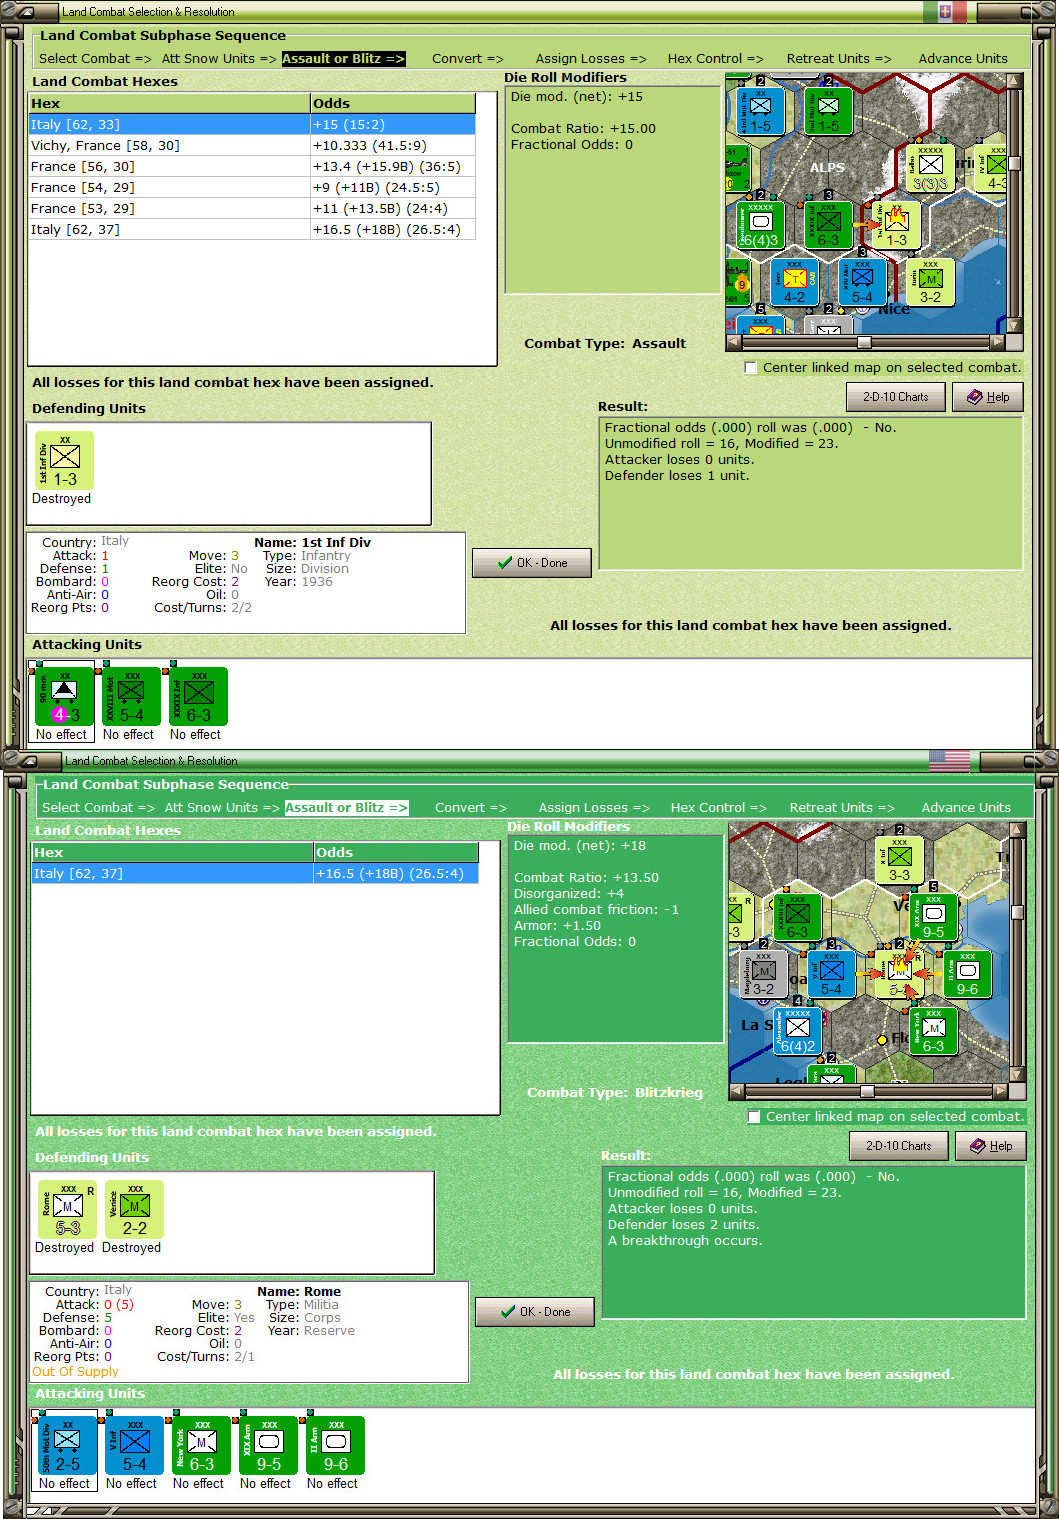Click the US flag in bottom title bar

(x=949, y=760)
